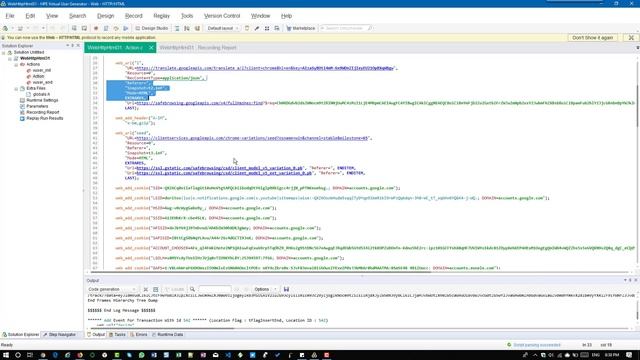Collapse the Extra Files folder node
The image size is (640, 360).
click(16, 89)
